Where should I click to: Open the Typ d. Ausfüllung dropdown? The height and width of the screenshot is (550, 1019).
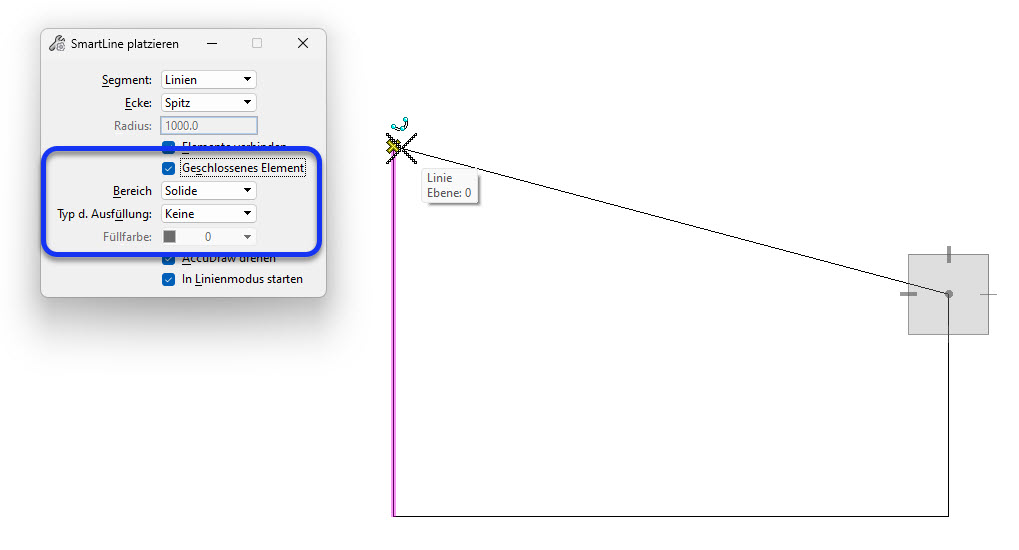point(209,214)
